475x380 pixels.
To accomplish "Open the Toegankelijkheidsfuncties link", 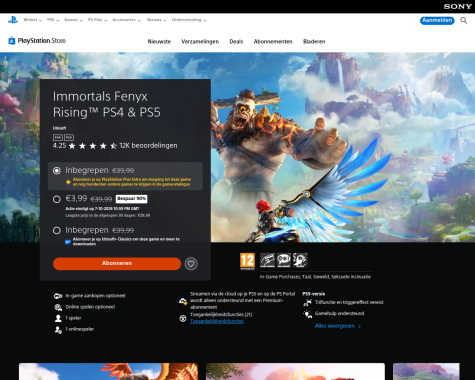I will (217, 321).
